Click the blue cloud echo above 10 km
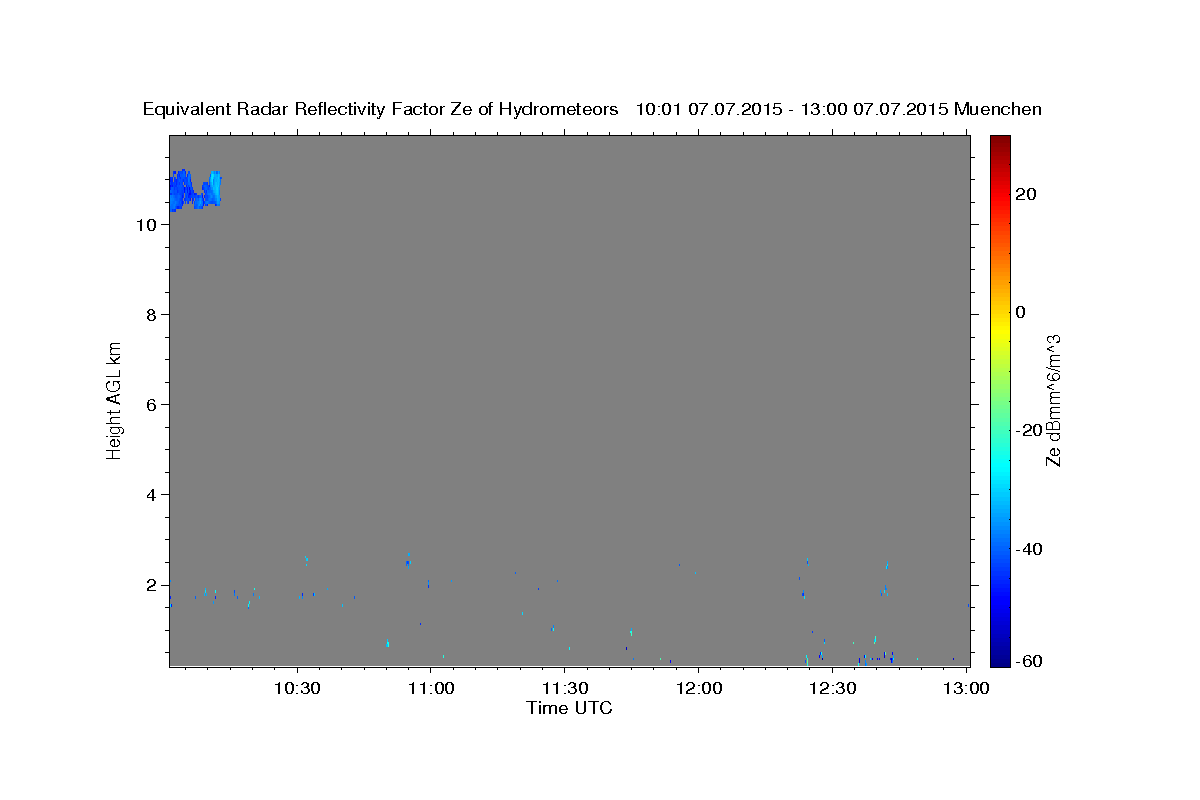Screen dimensions: 1200x800 pos(195,190)
